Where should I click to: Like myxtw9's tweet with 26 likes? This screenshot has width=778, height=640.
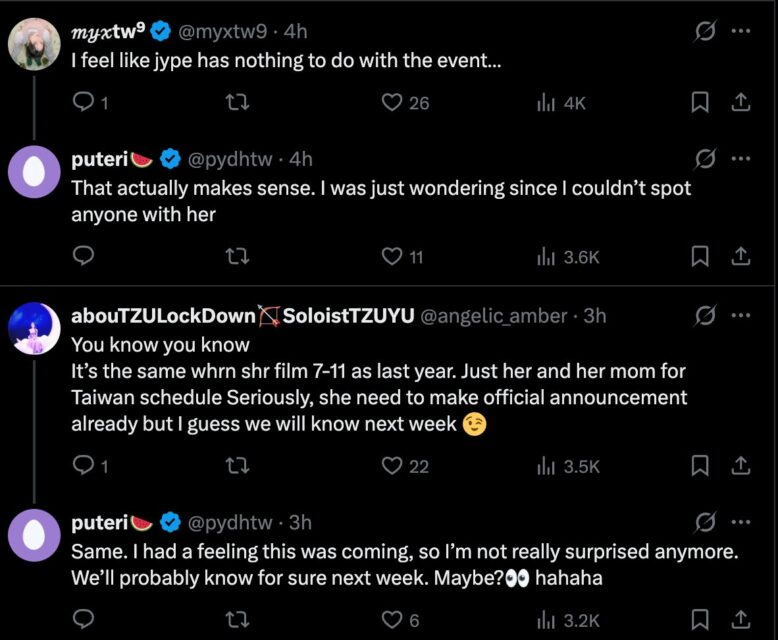pos(405,103)
